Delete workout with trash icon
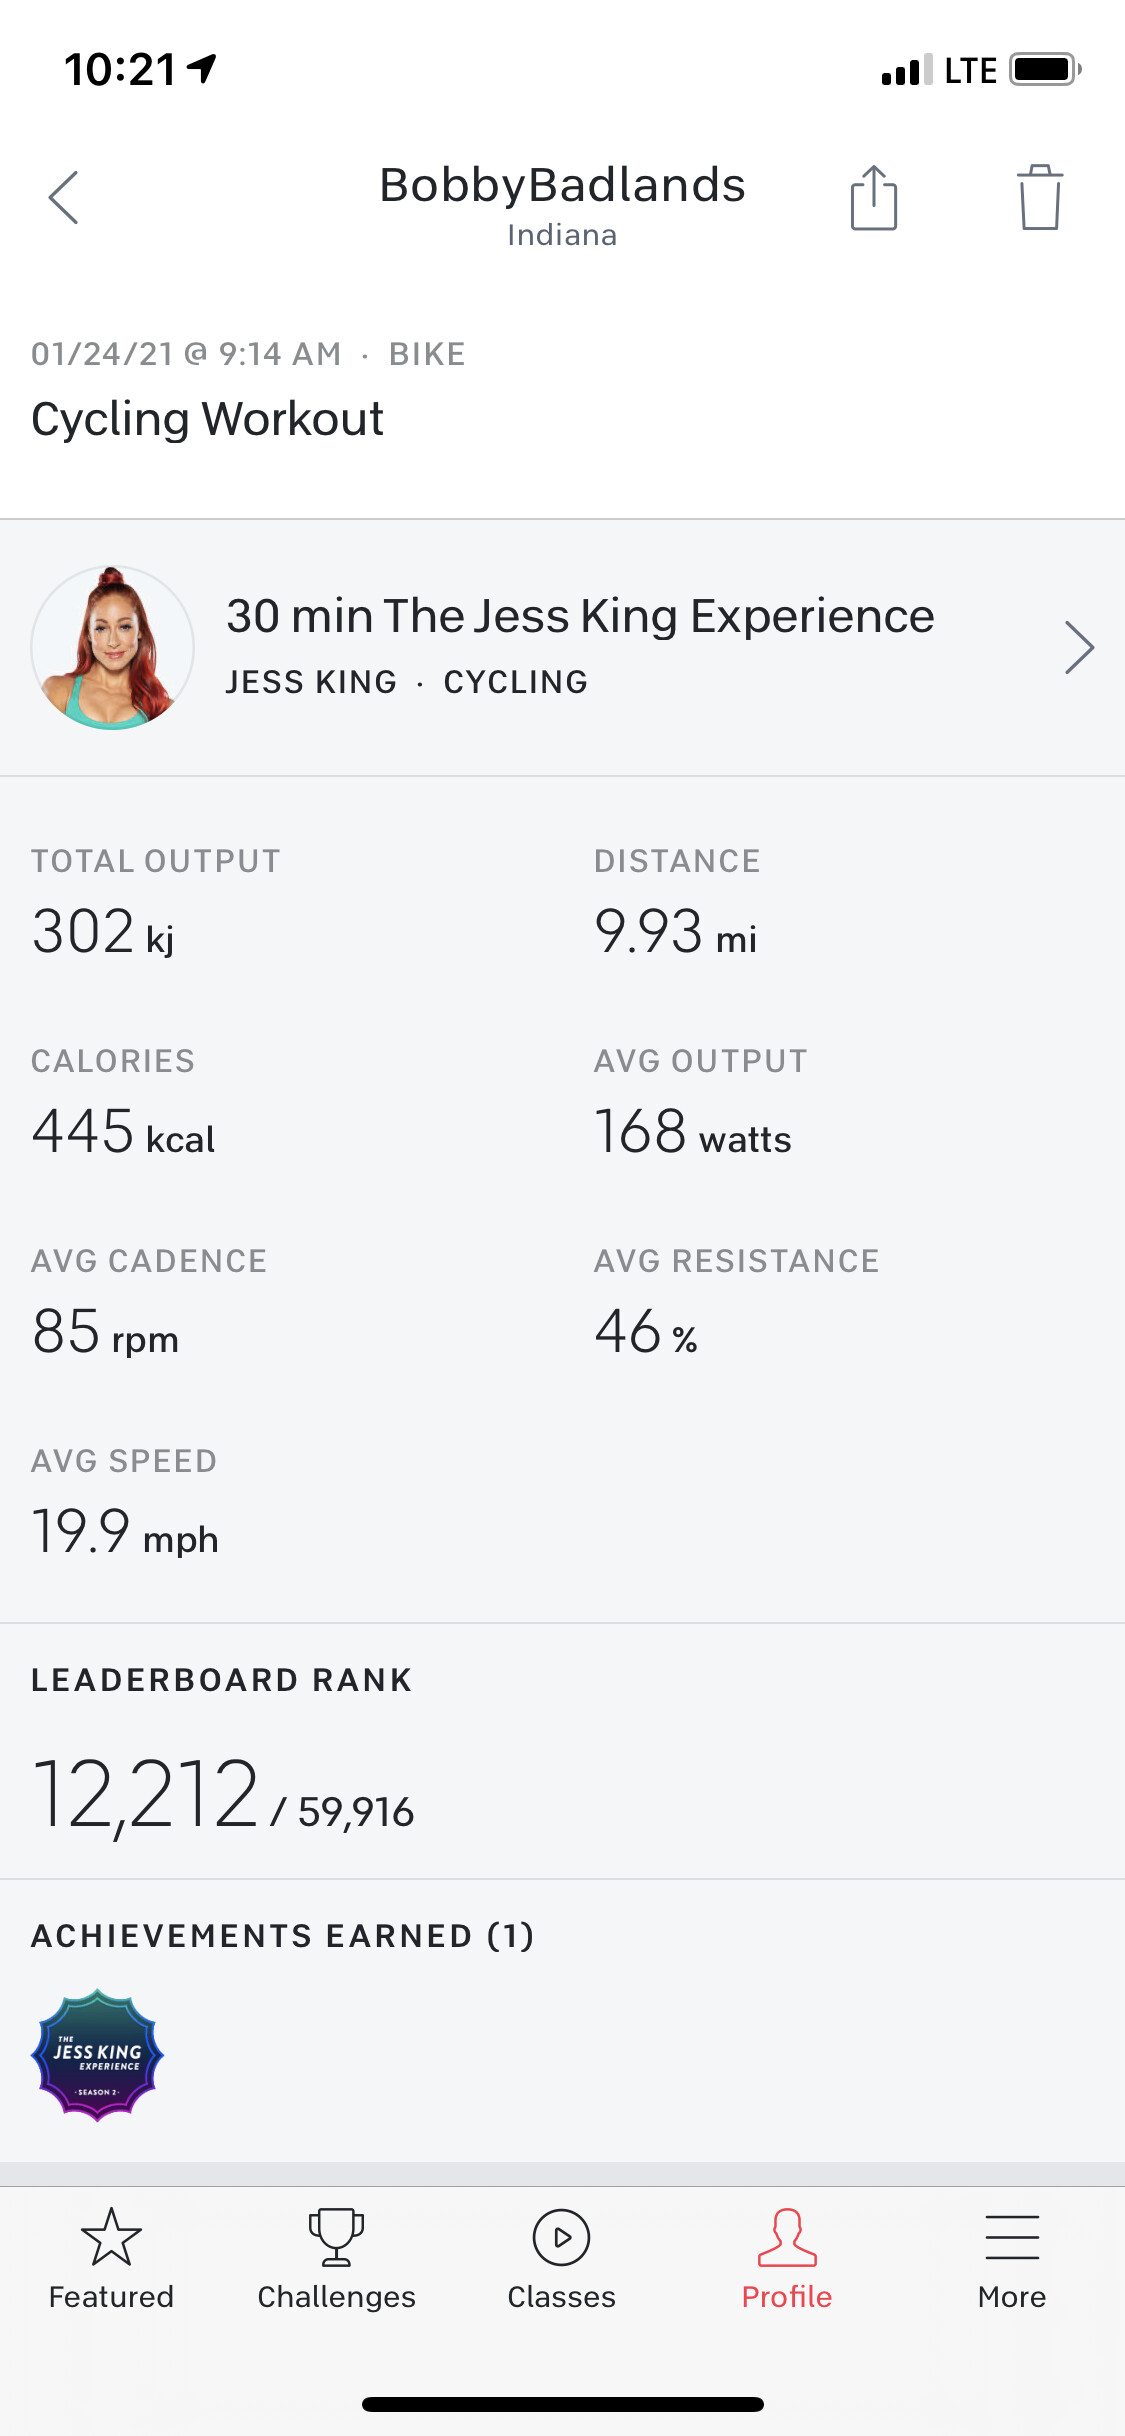 click(x=1039, y=198)
